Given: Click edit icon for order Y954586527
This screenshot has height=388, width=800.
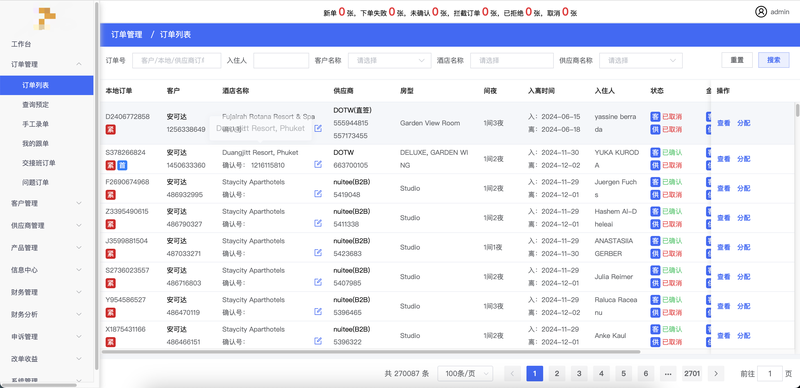Looking at the screenshot, I should pos(318,311).
